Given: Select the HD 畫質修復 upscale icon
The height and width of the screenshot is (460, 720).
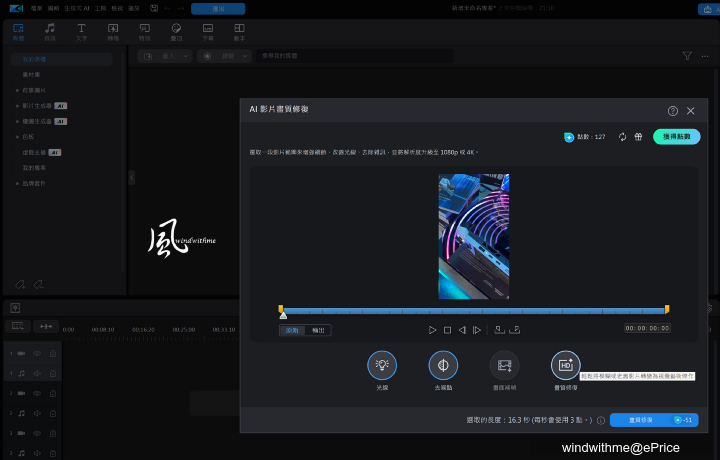Looking at the screenshot, I should [x=565, y=365].
